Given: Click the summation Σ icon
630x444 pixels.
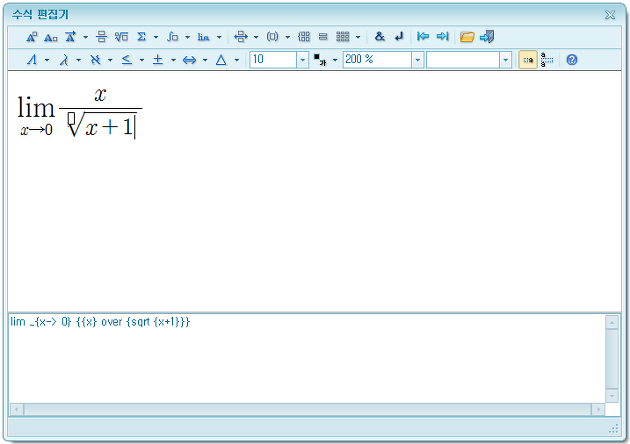Looking at the screenshot, I should point(141,37).
